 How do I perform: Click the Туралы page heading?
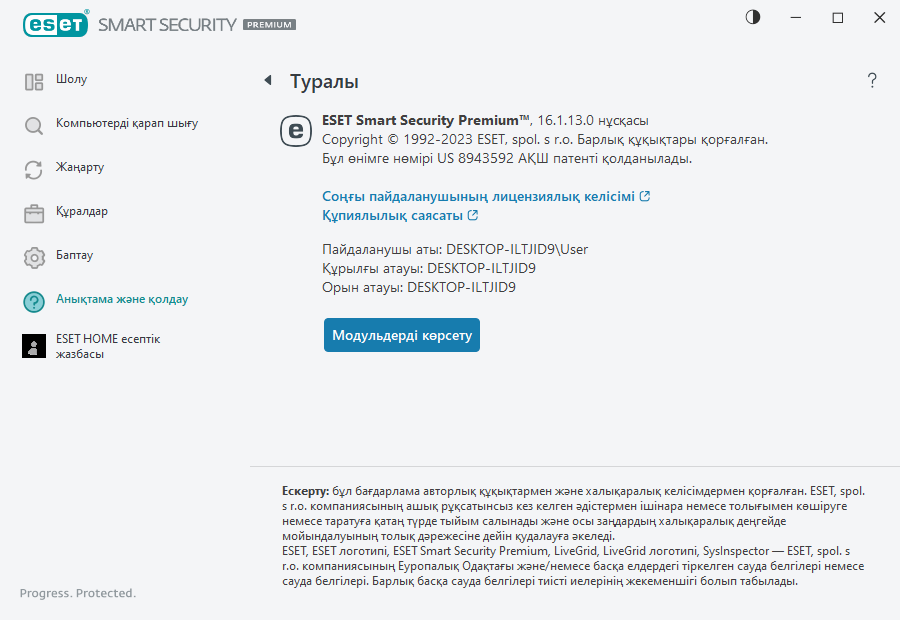(324, 82)
